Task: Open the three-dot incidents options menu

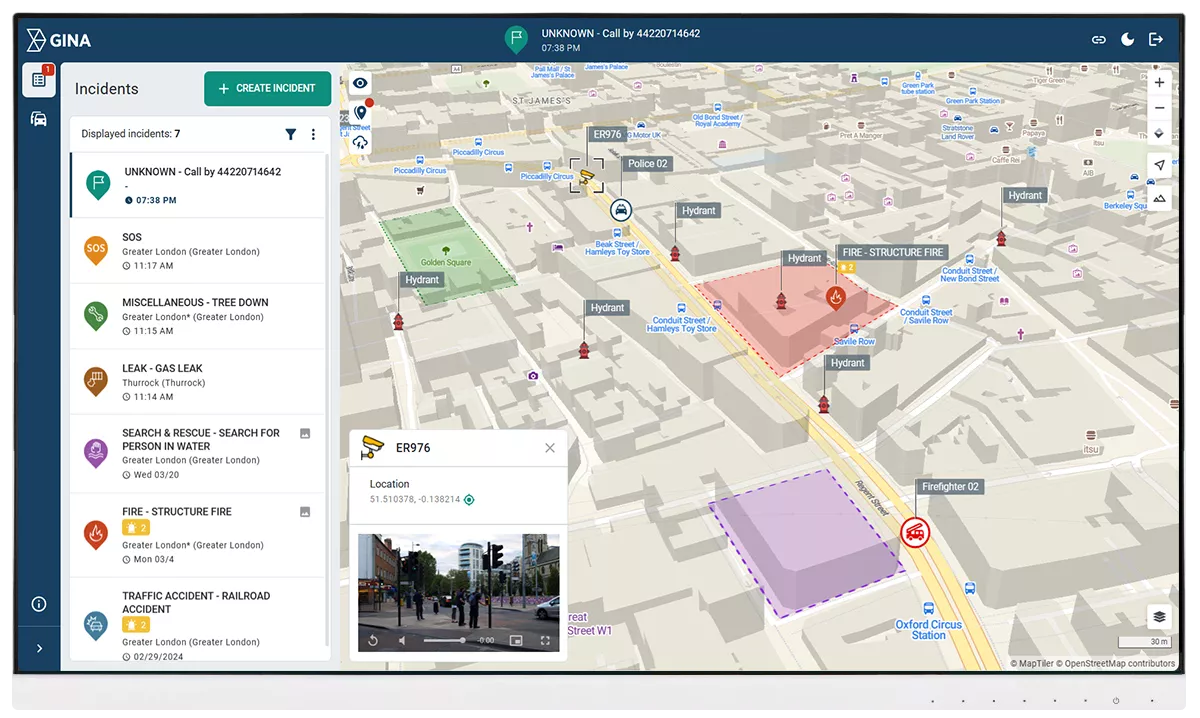Action: click(x=313, y=134)
